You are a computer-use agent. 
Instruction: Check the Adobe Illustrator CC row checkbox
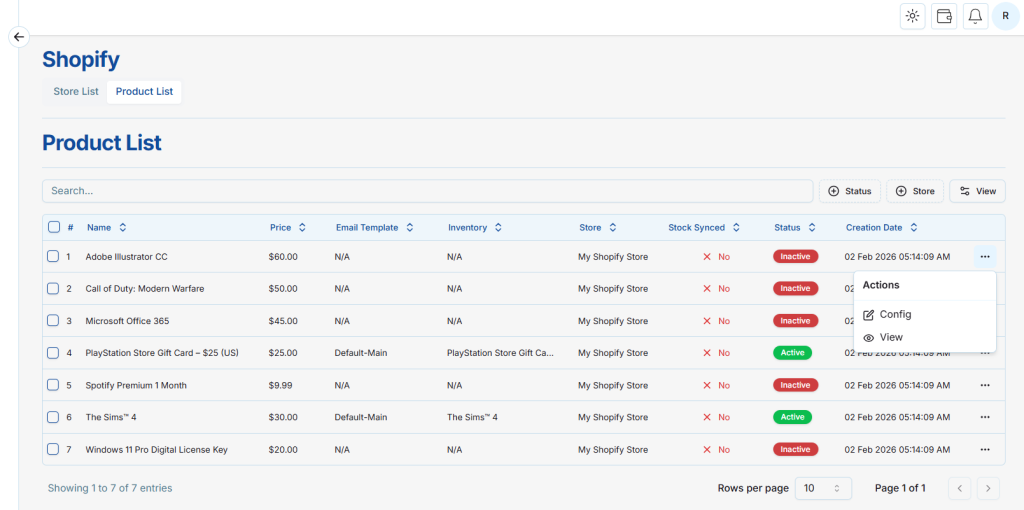(53, 257)
